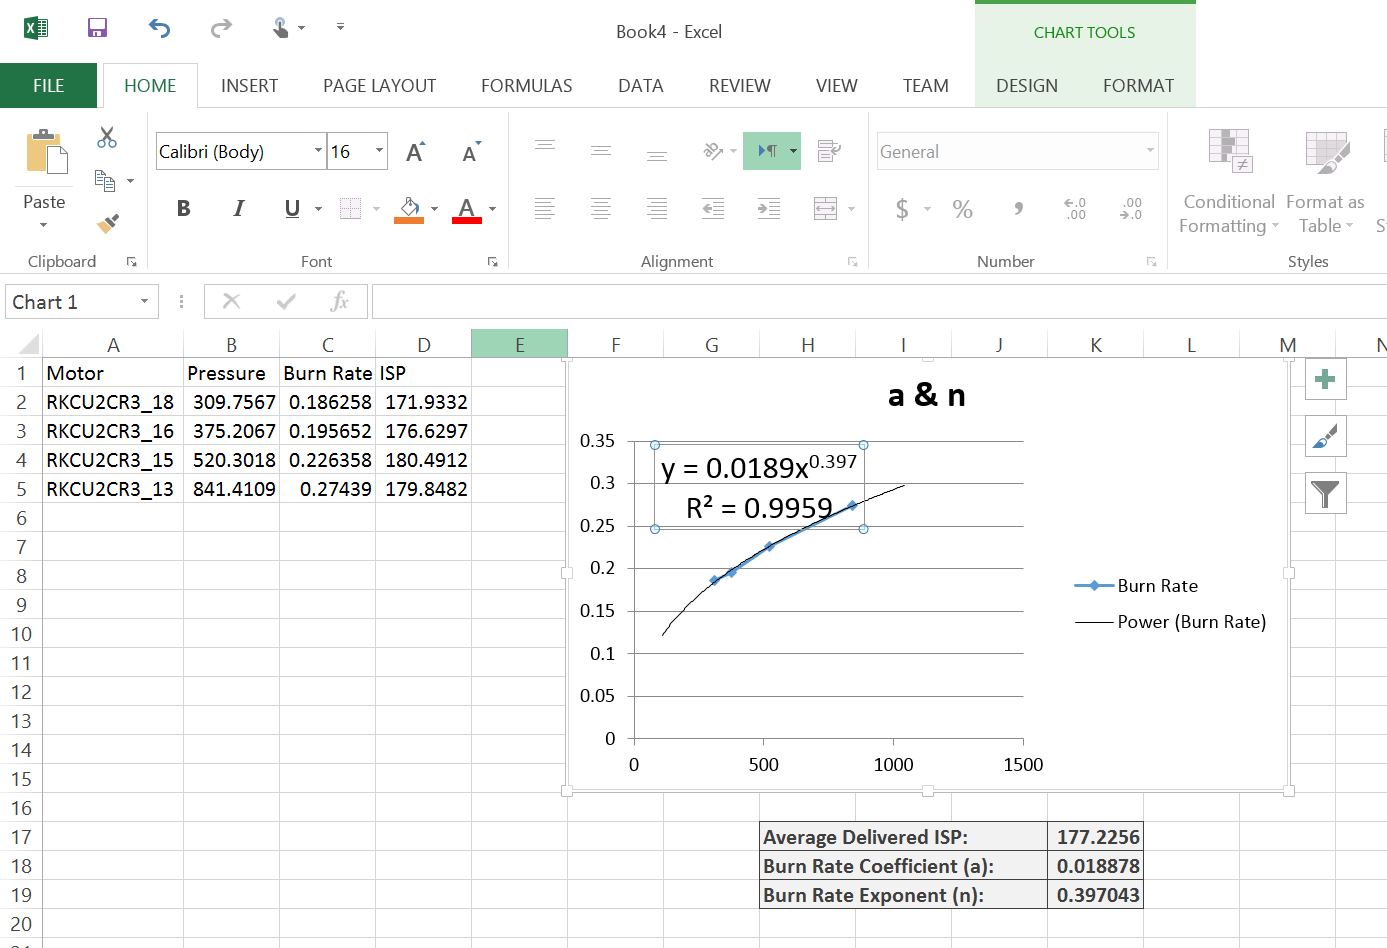The image size is (1387, 948).
Task: Click the Increase Decimal icon
Action: click(x=1075, y=209)
